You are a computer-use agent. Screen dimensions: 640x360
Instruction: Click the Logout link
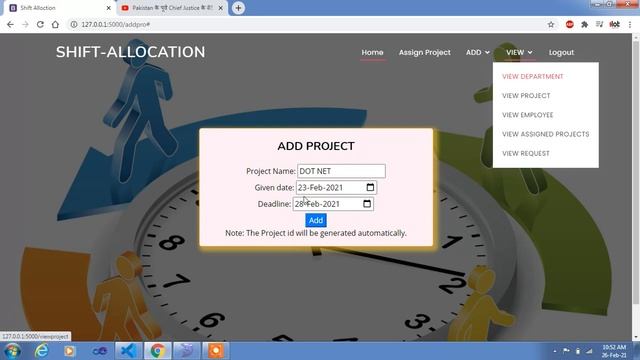coord(561,52)
